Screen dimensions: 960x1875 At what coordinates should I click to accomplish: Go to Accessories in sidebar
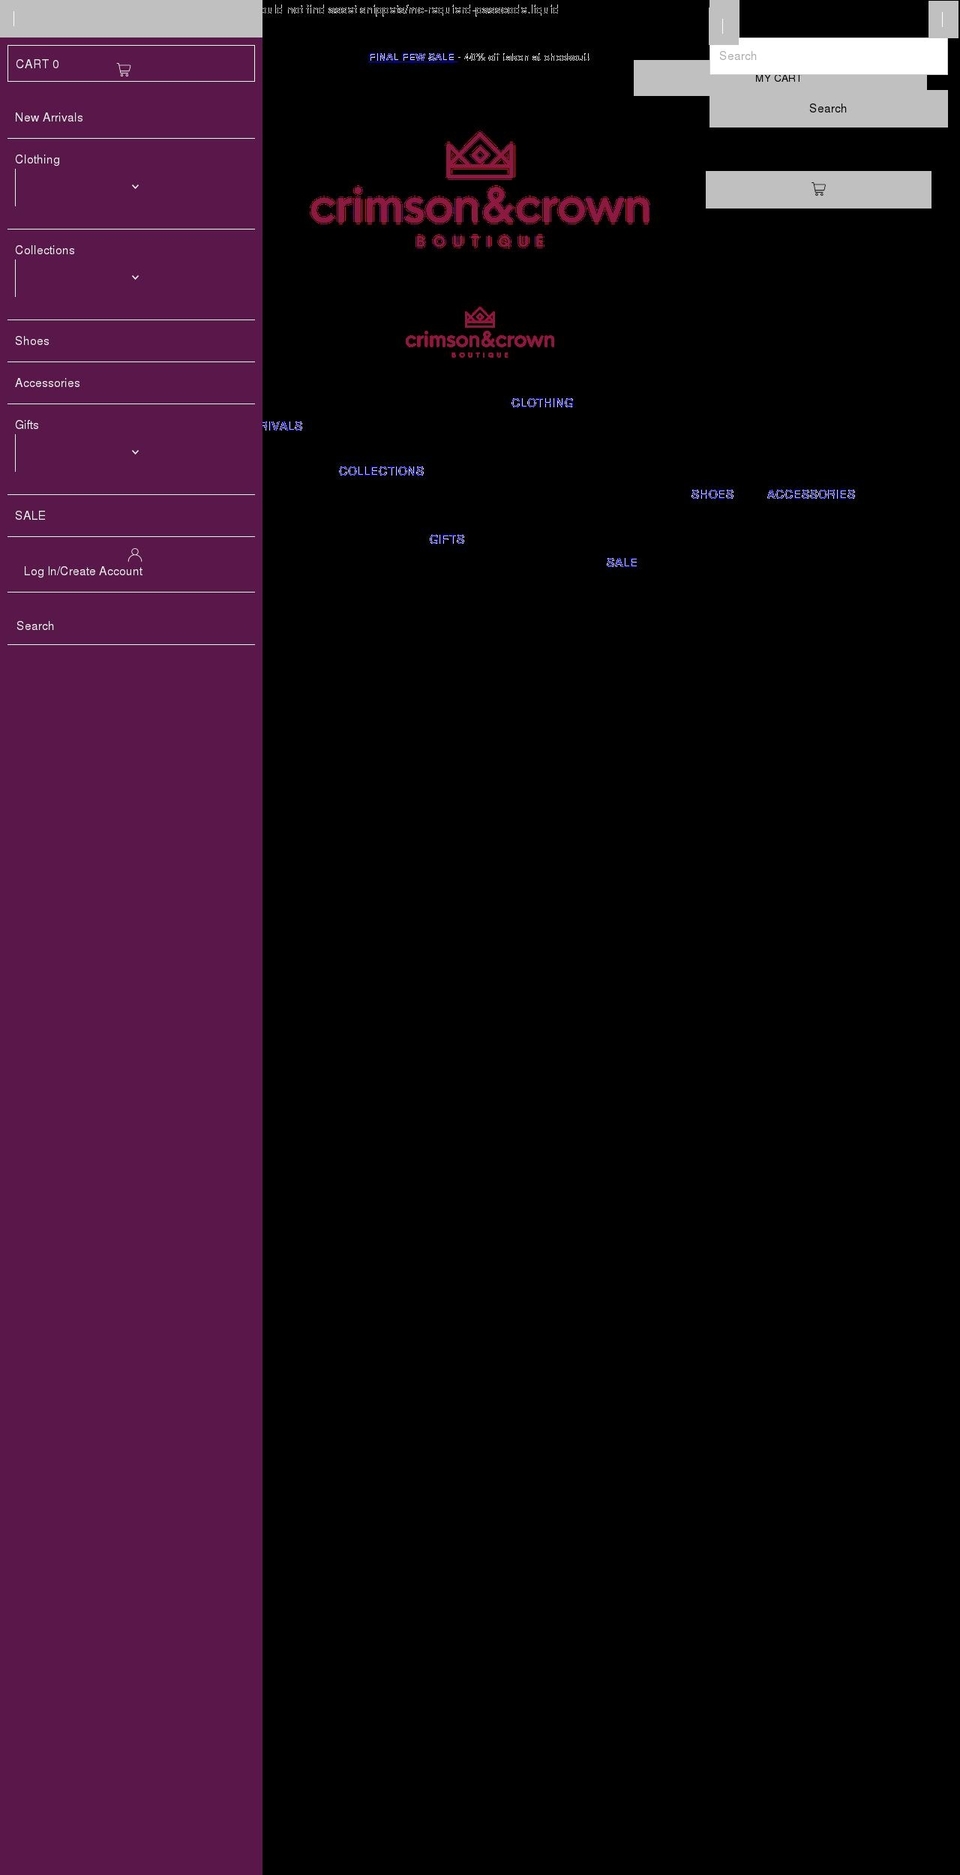47,384
